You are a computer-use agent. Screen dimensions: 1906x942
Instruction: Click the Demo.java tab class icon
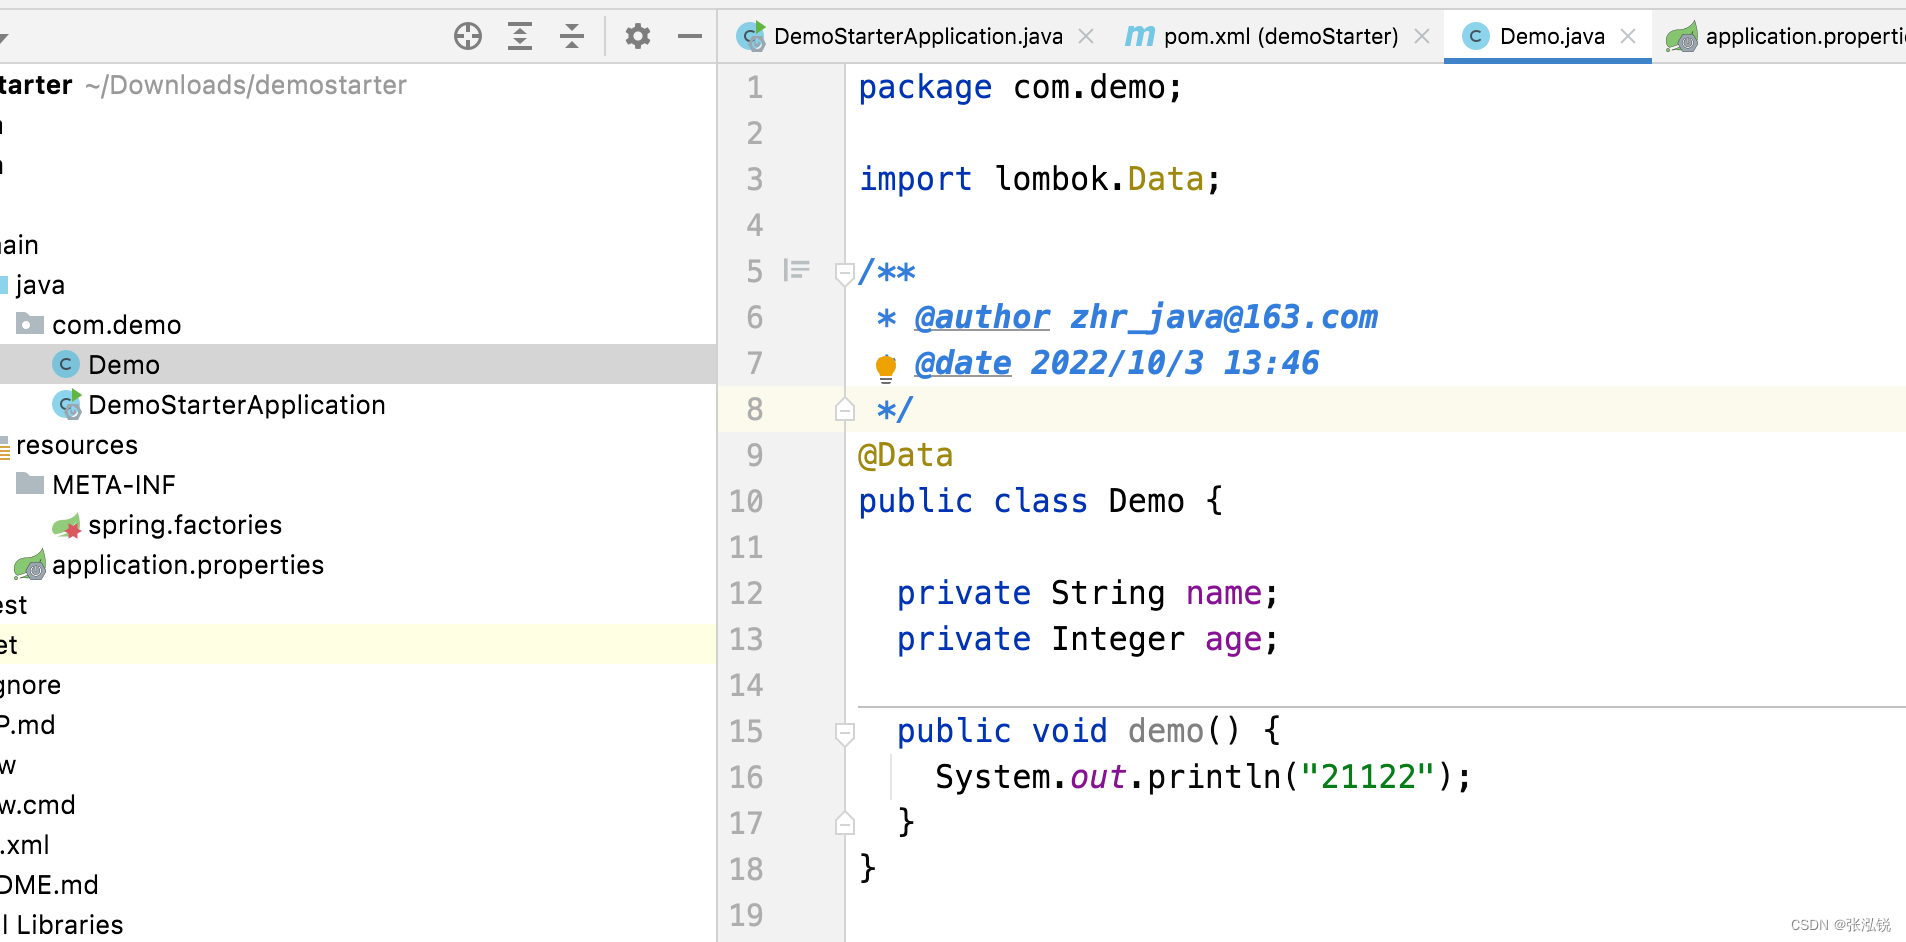1475,37
